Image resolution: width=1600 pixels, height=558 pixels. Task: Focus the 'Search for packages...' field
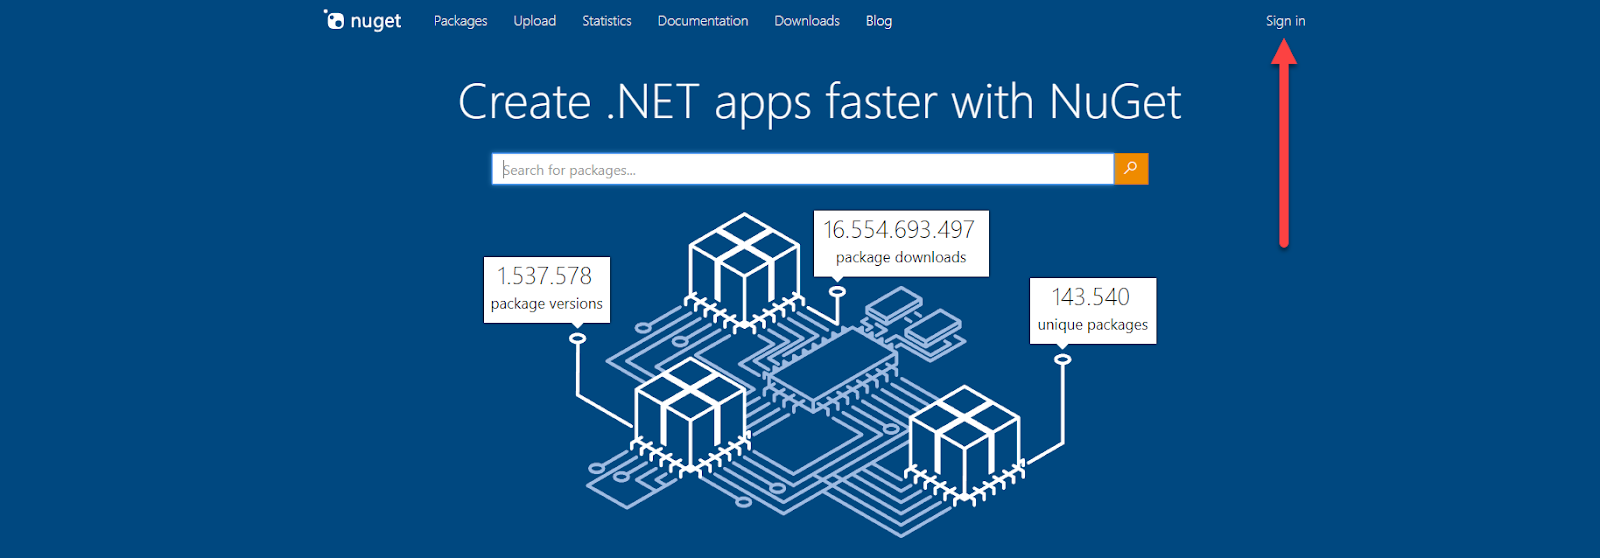[x=803, y=169]
